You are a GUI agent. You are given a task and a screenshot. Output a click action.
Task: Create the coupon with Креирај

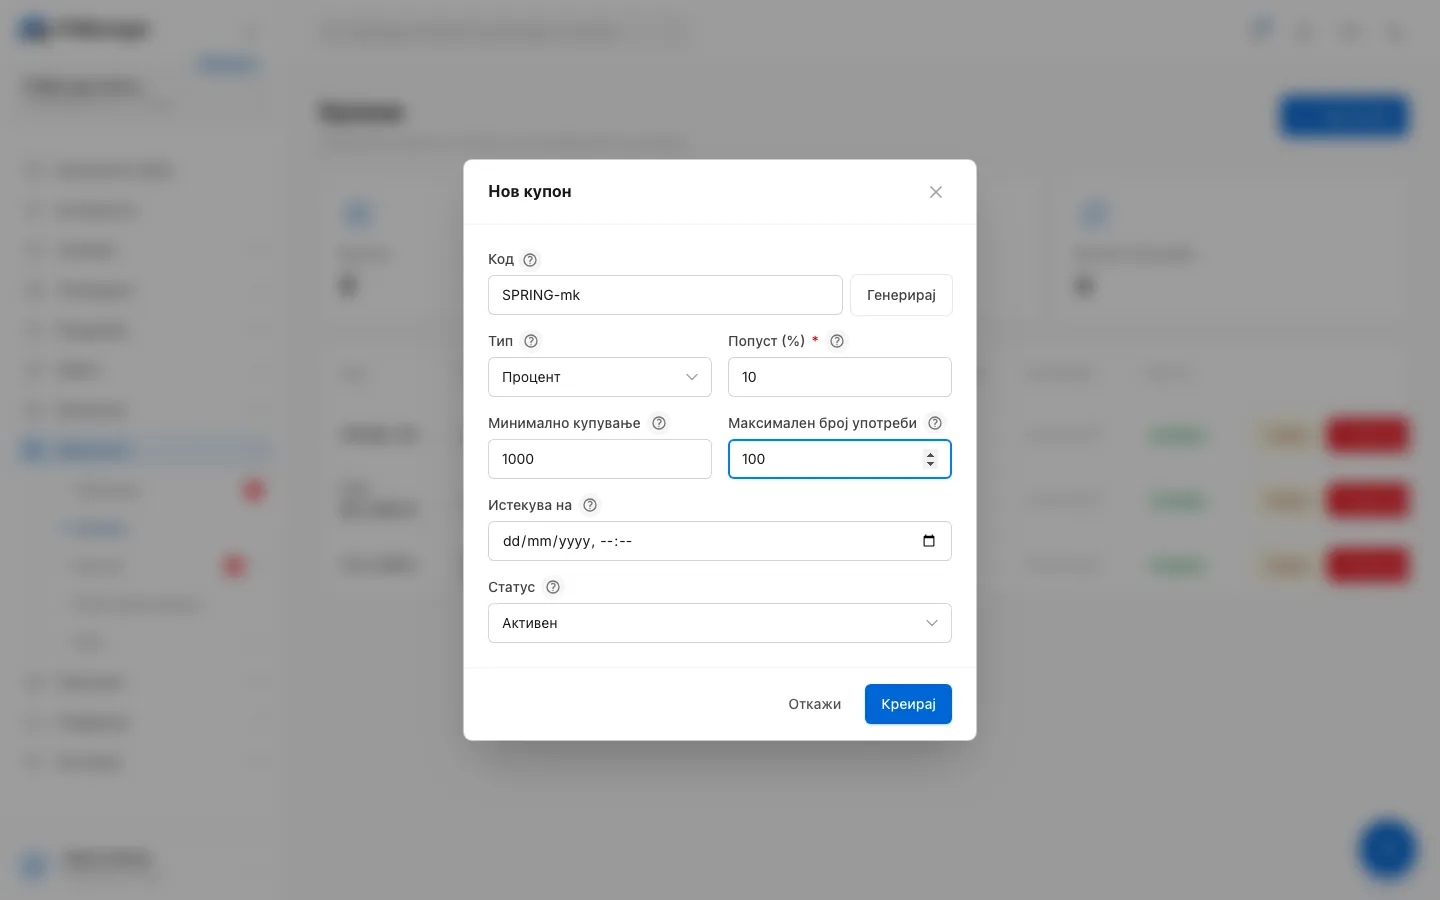(x=908, y=704)
